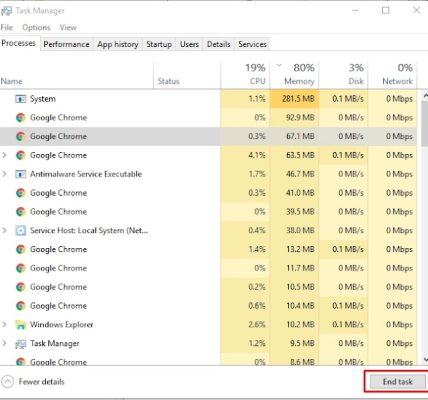The image size is (428, 400).
Task: Switch to the Details tab
Action: coord(219,44)
